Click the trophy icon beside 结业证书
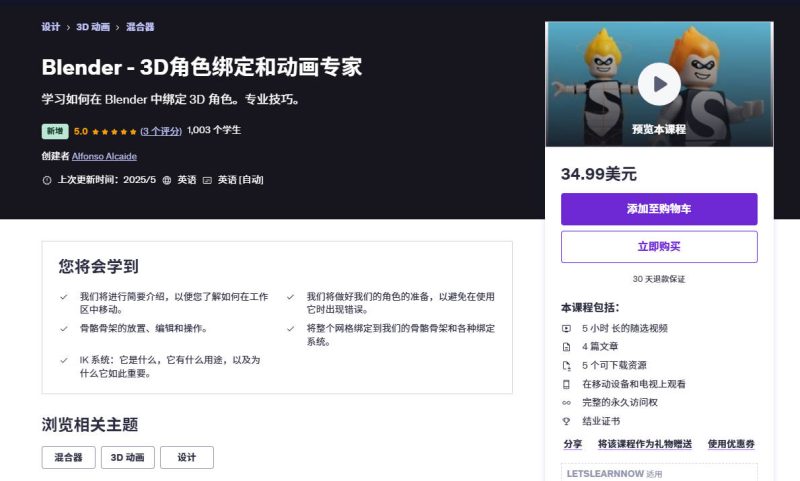This screenshot has width=800, height=481. coord(566,421)
